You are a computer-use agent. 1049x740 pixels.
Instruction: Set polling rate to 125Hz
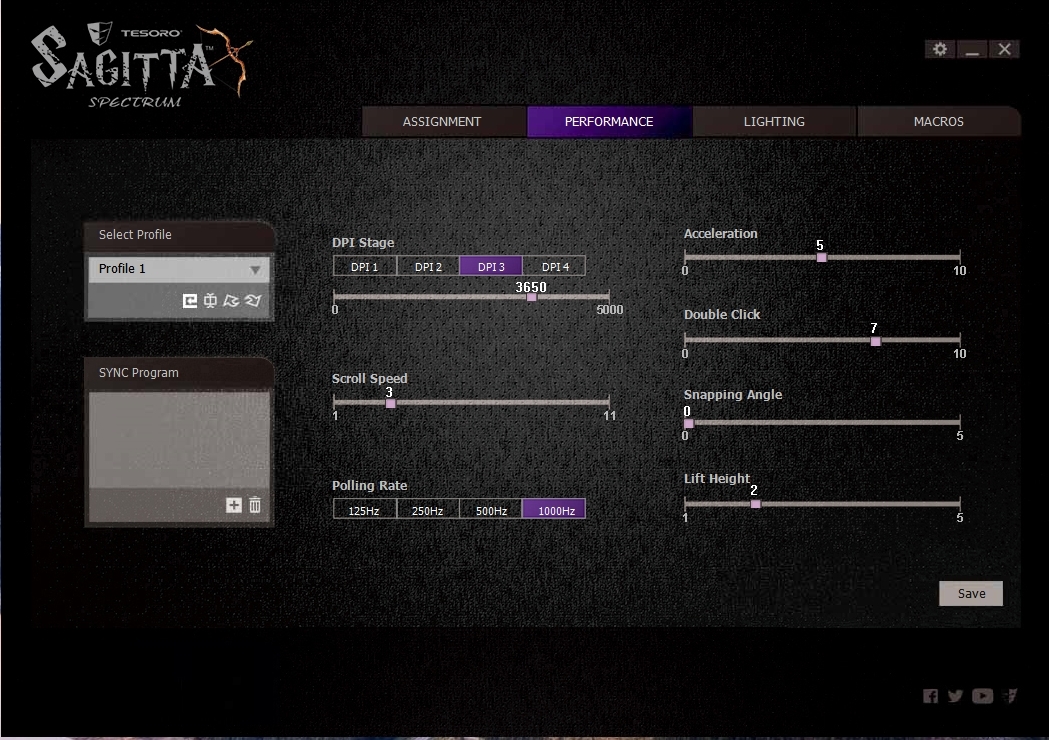click(x=364, y=510)
